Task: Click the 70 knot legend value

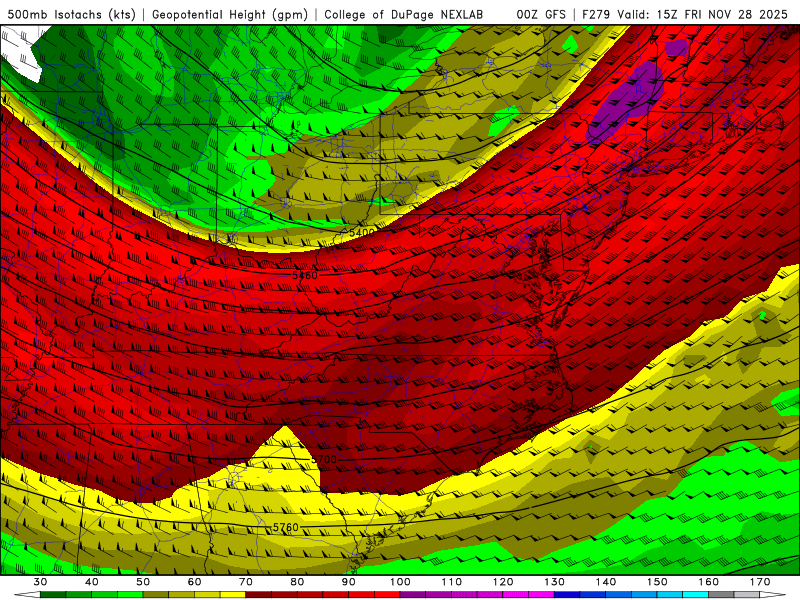Action: click(246, 582)
